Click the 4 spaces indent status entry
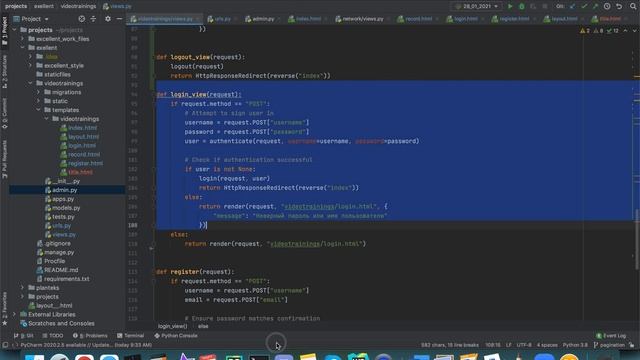Screen dimensions: 640x360 (547, 345)
